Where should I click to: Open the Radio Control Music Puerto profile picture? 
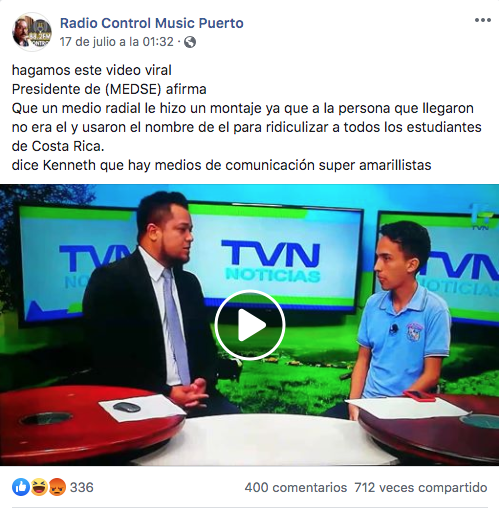coord(32,32)
